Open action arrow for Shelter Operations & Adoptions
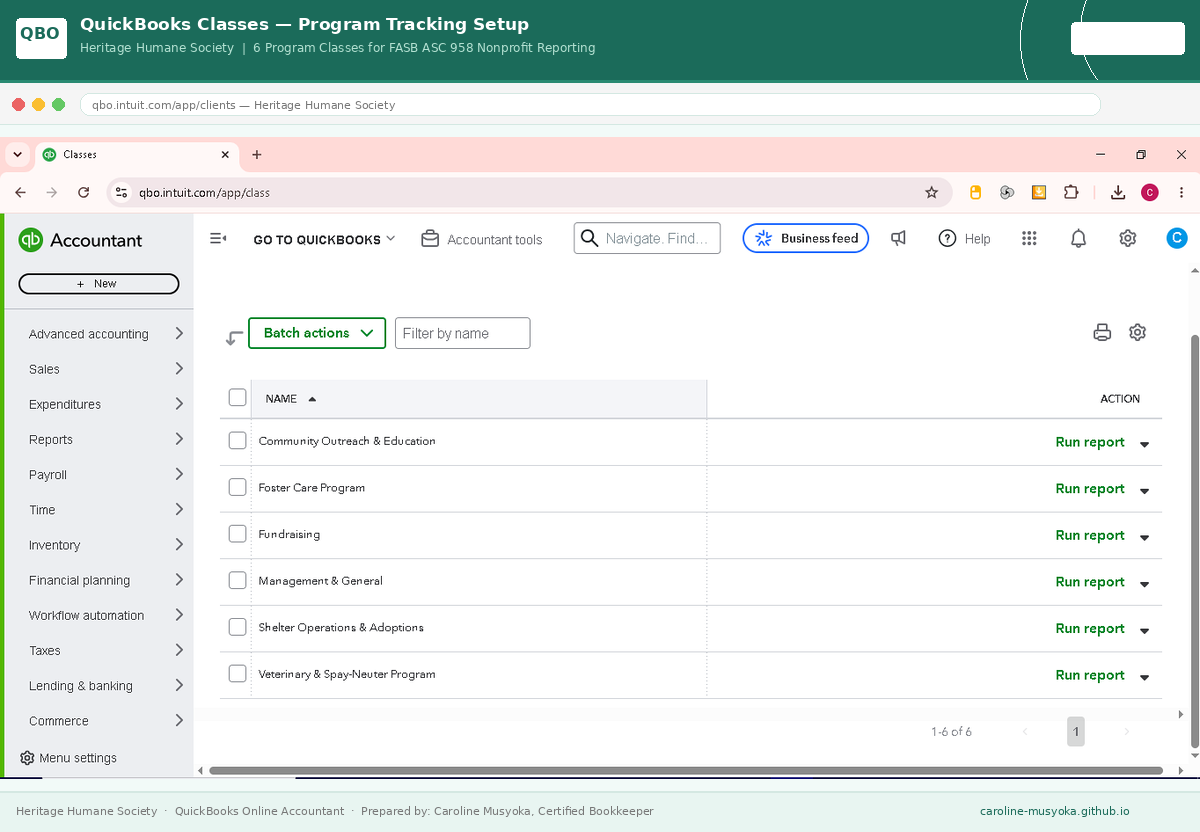 pos(1144,630)
